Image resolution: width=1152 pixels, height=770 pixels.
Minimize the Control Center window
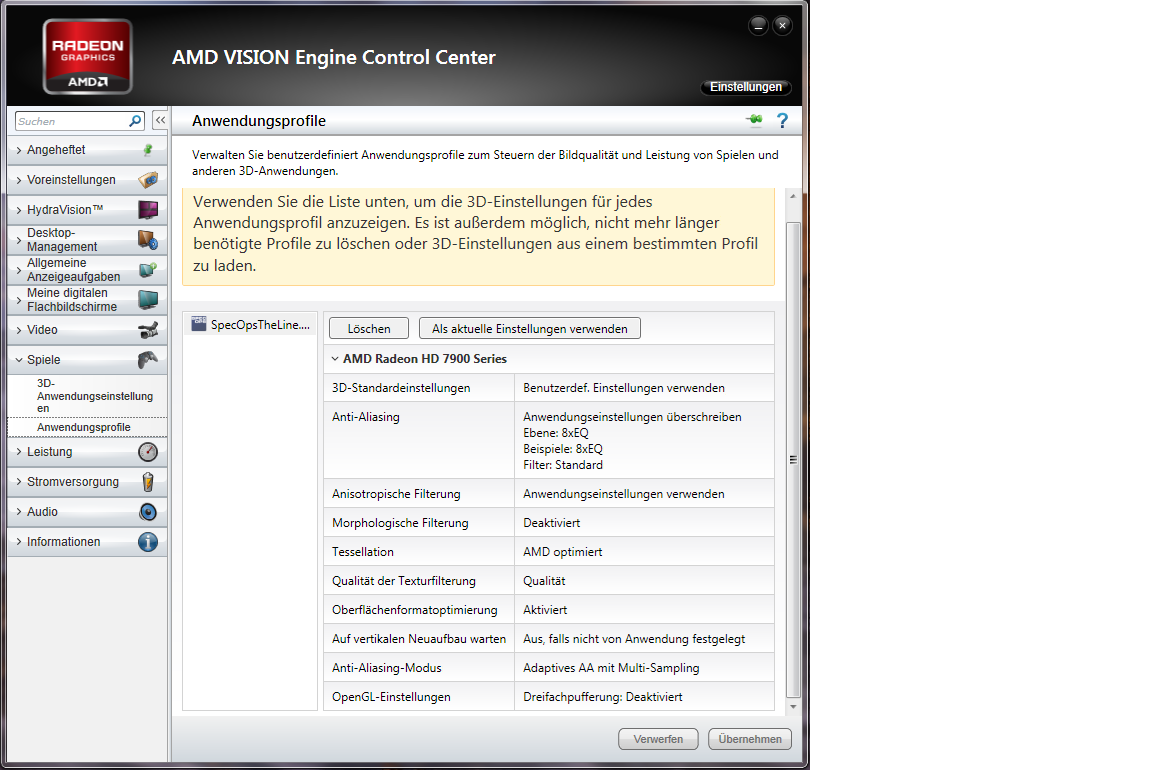point(758,26)
